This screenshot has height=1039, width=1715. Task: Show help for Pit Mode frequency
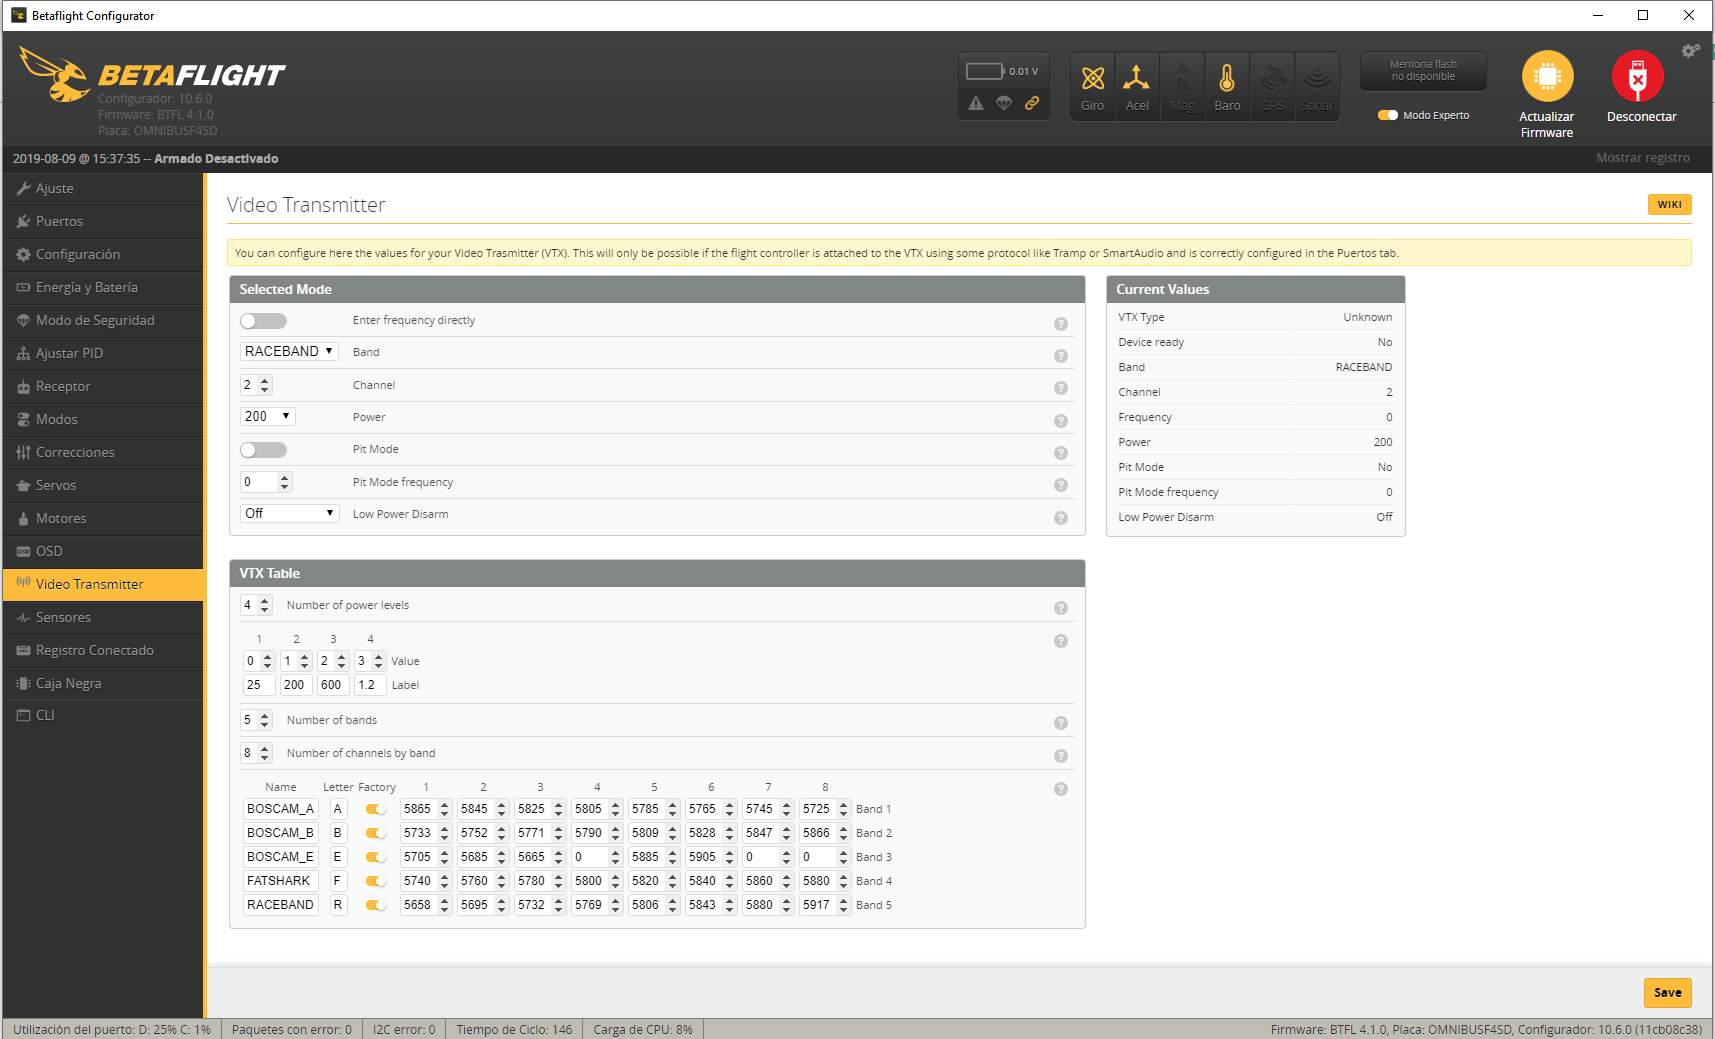coord(1061,485)
